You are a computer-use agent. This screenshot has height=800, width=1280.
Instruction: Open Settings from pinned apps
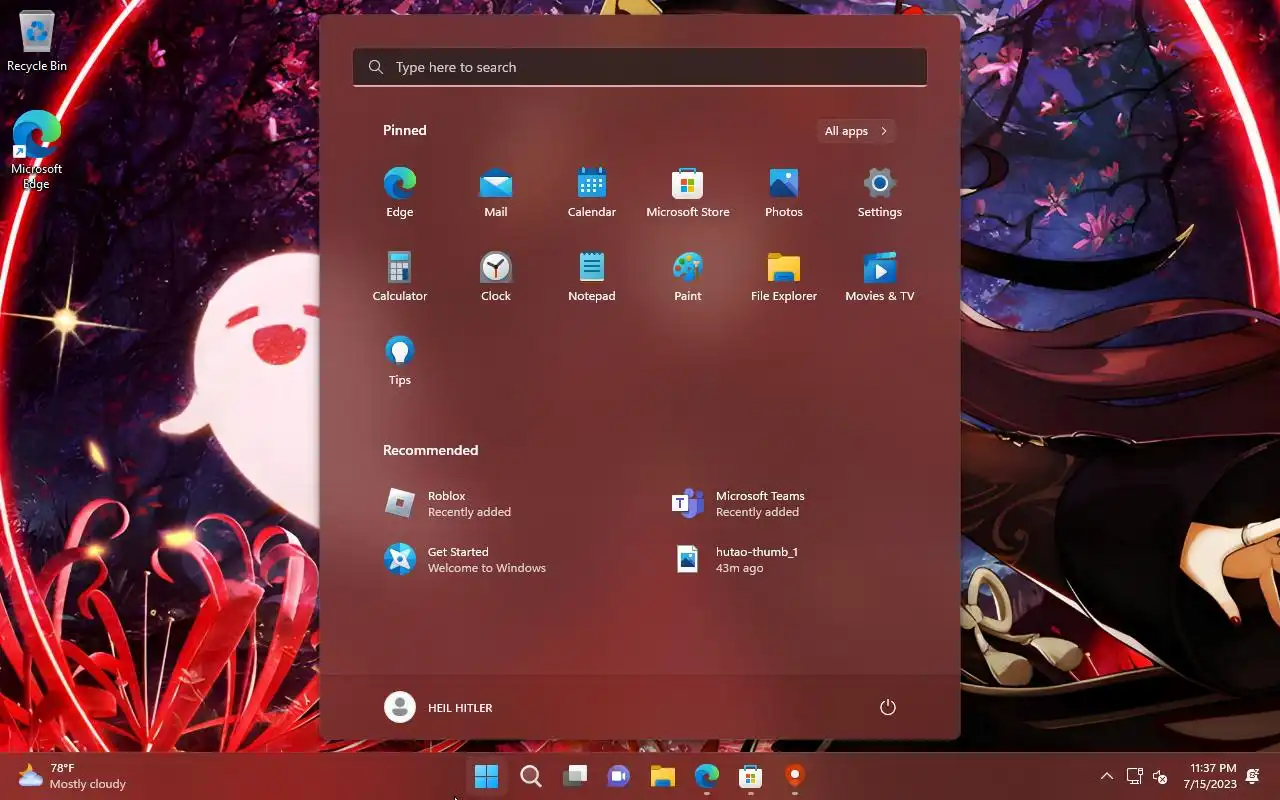coord(880,193)
